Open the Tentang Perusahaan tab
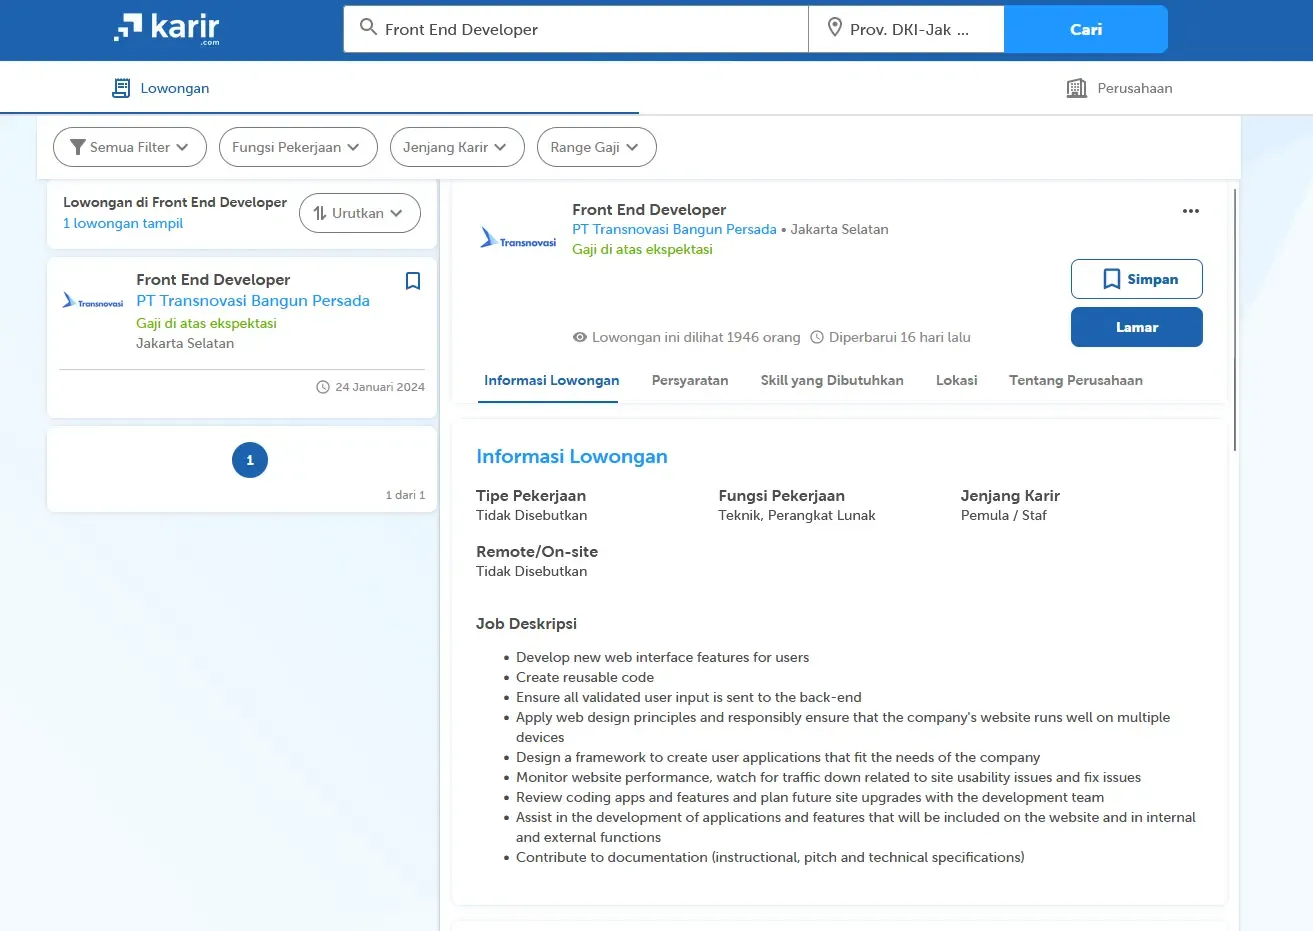The height and width of the screenshot is (931, 1313). click(1076, 381)
